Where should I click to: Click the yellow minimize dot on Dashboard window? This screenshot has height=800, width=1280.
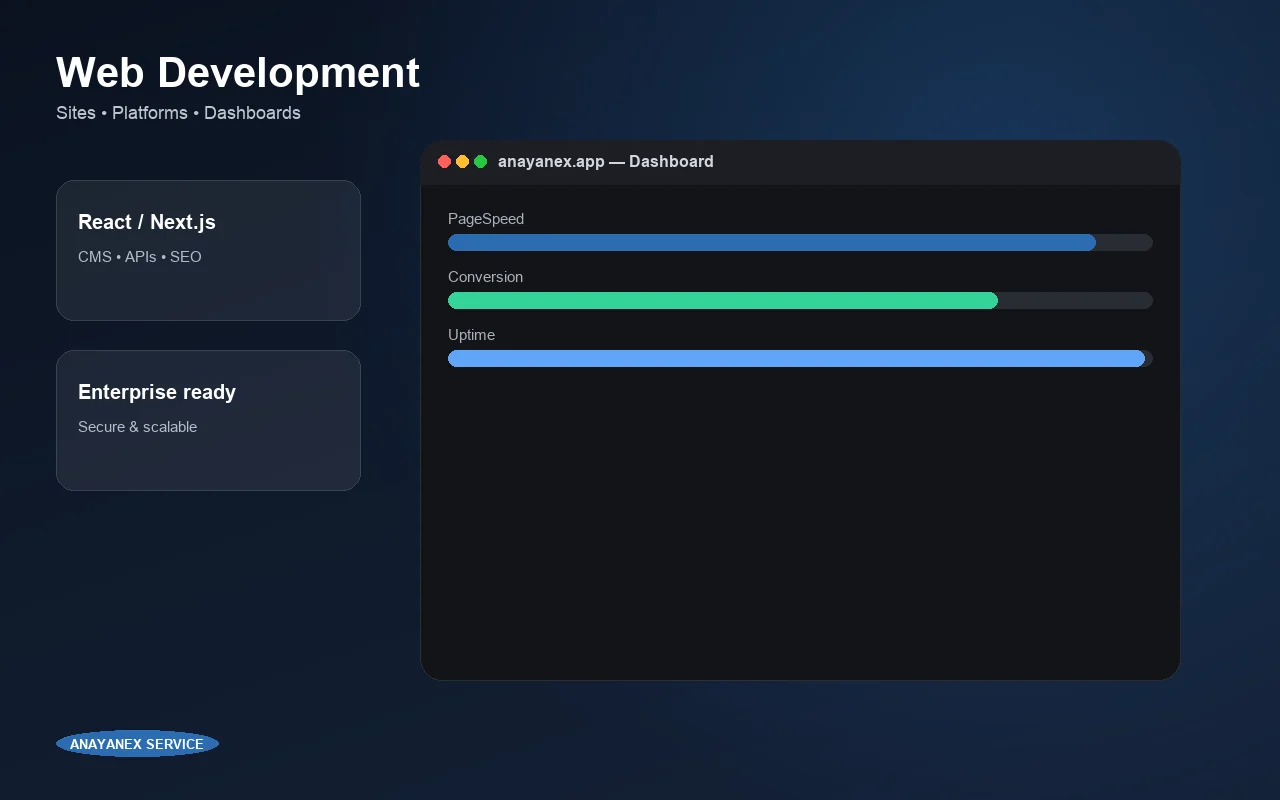click(462, 162)
